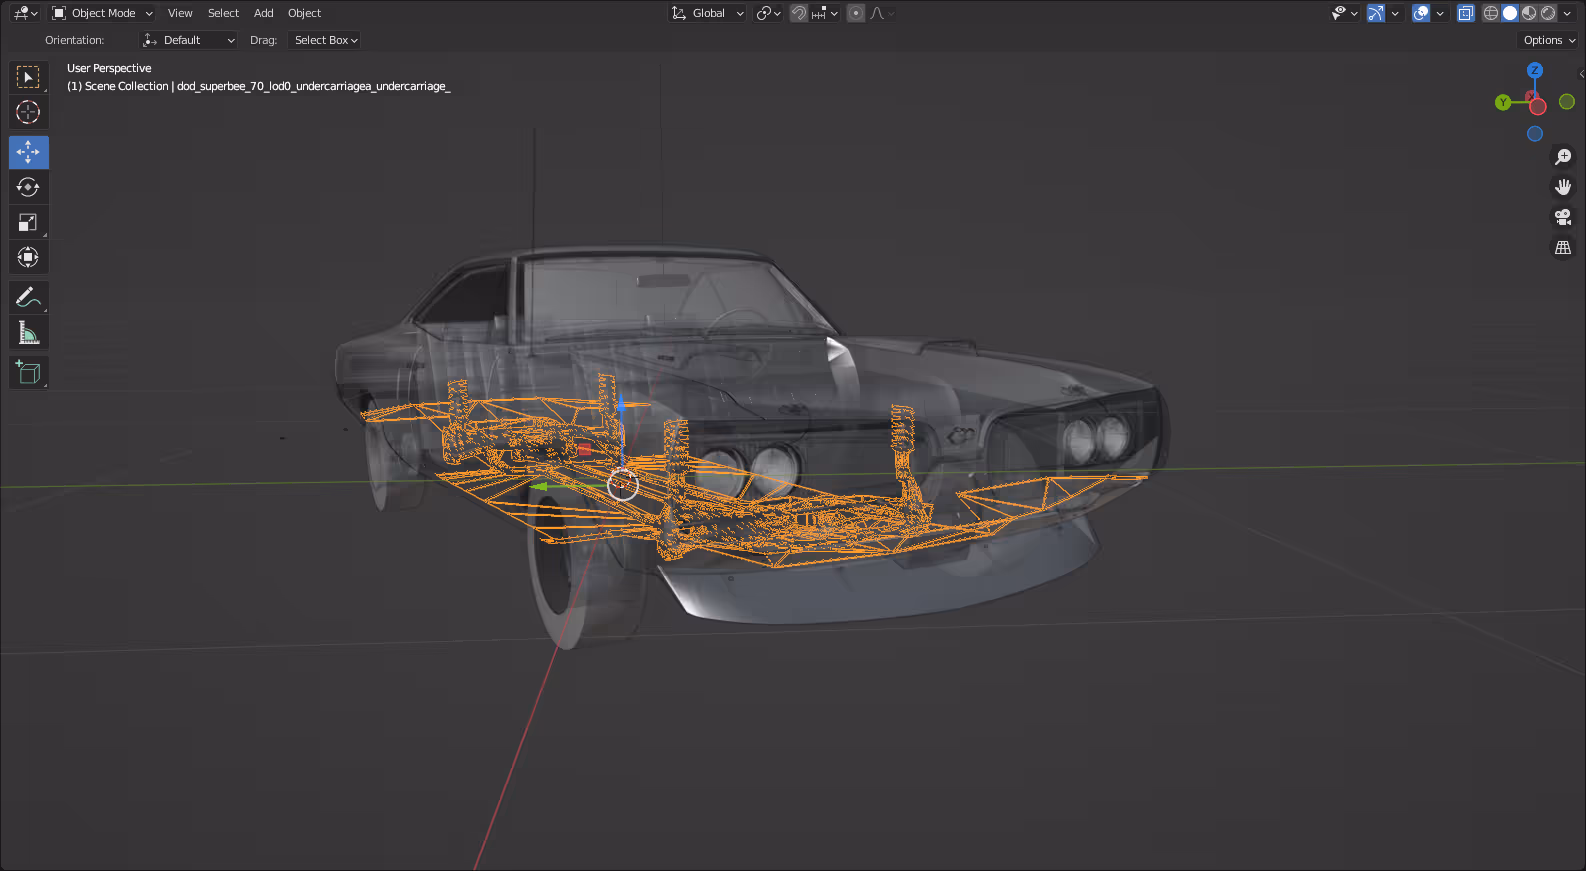Expand the Global transform orientation dropdown
This screenshot has height=871, width=1586.
pyautogui.click(x=708, y=13)
